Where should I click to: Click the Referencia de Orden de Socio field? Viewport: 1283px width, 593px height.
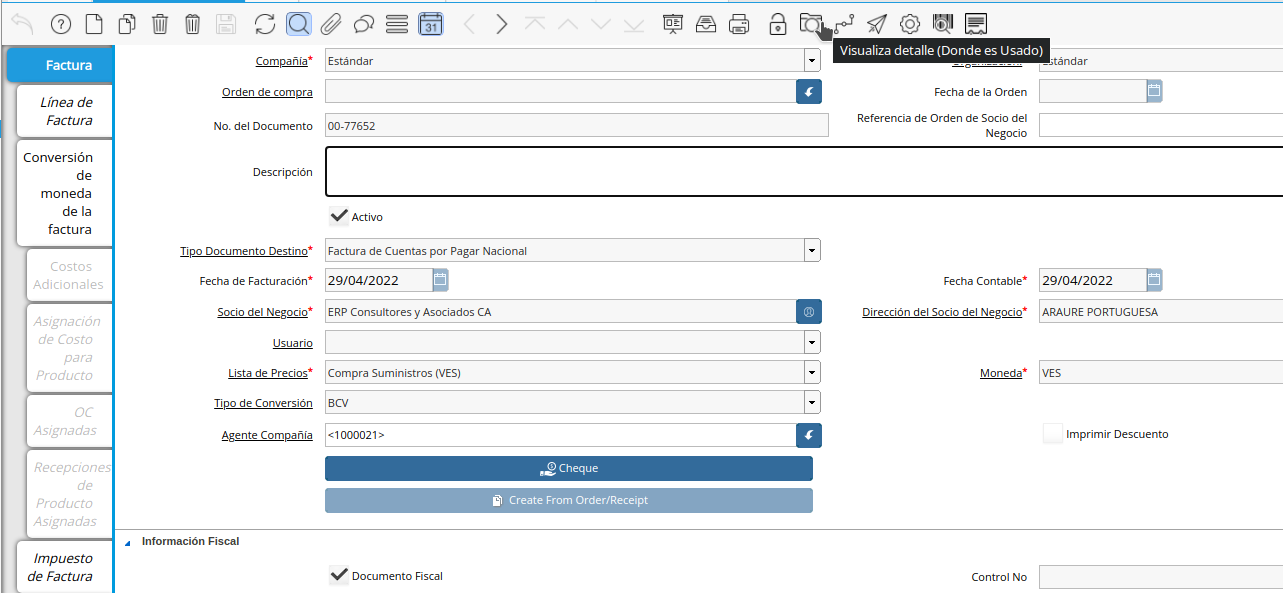tap(1161, 125)
